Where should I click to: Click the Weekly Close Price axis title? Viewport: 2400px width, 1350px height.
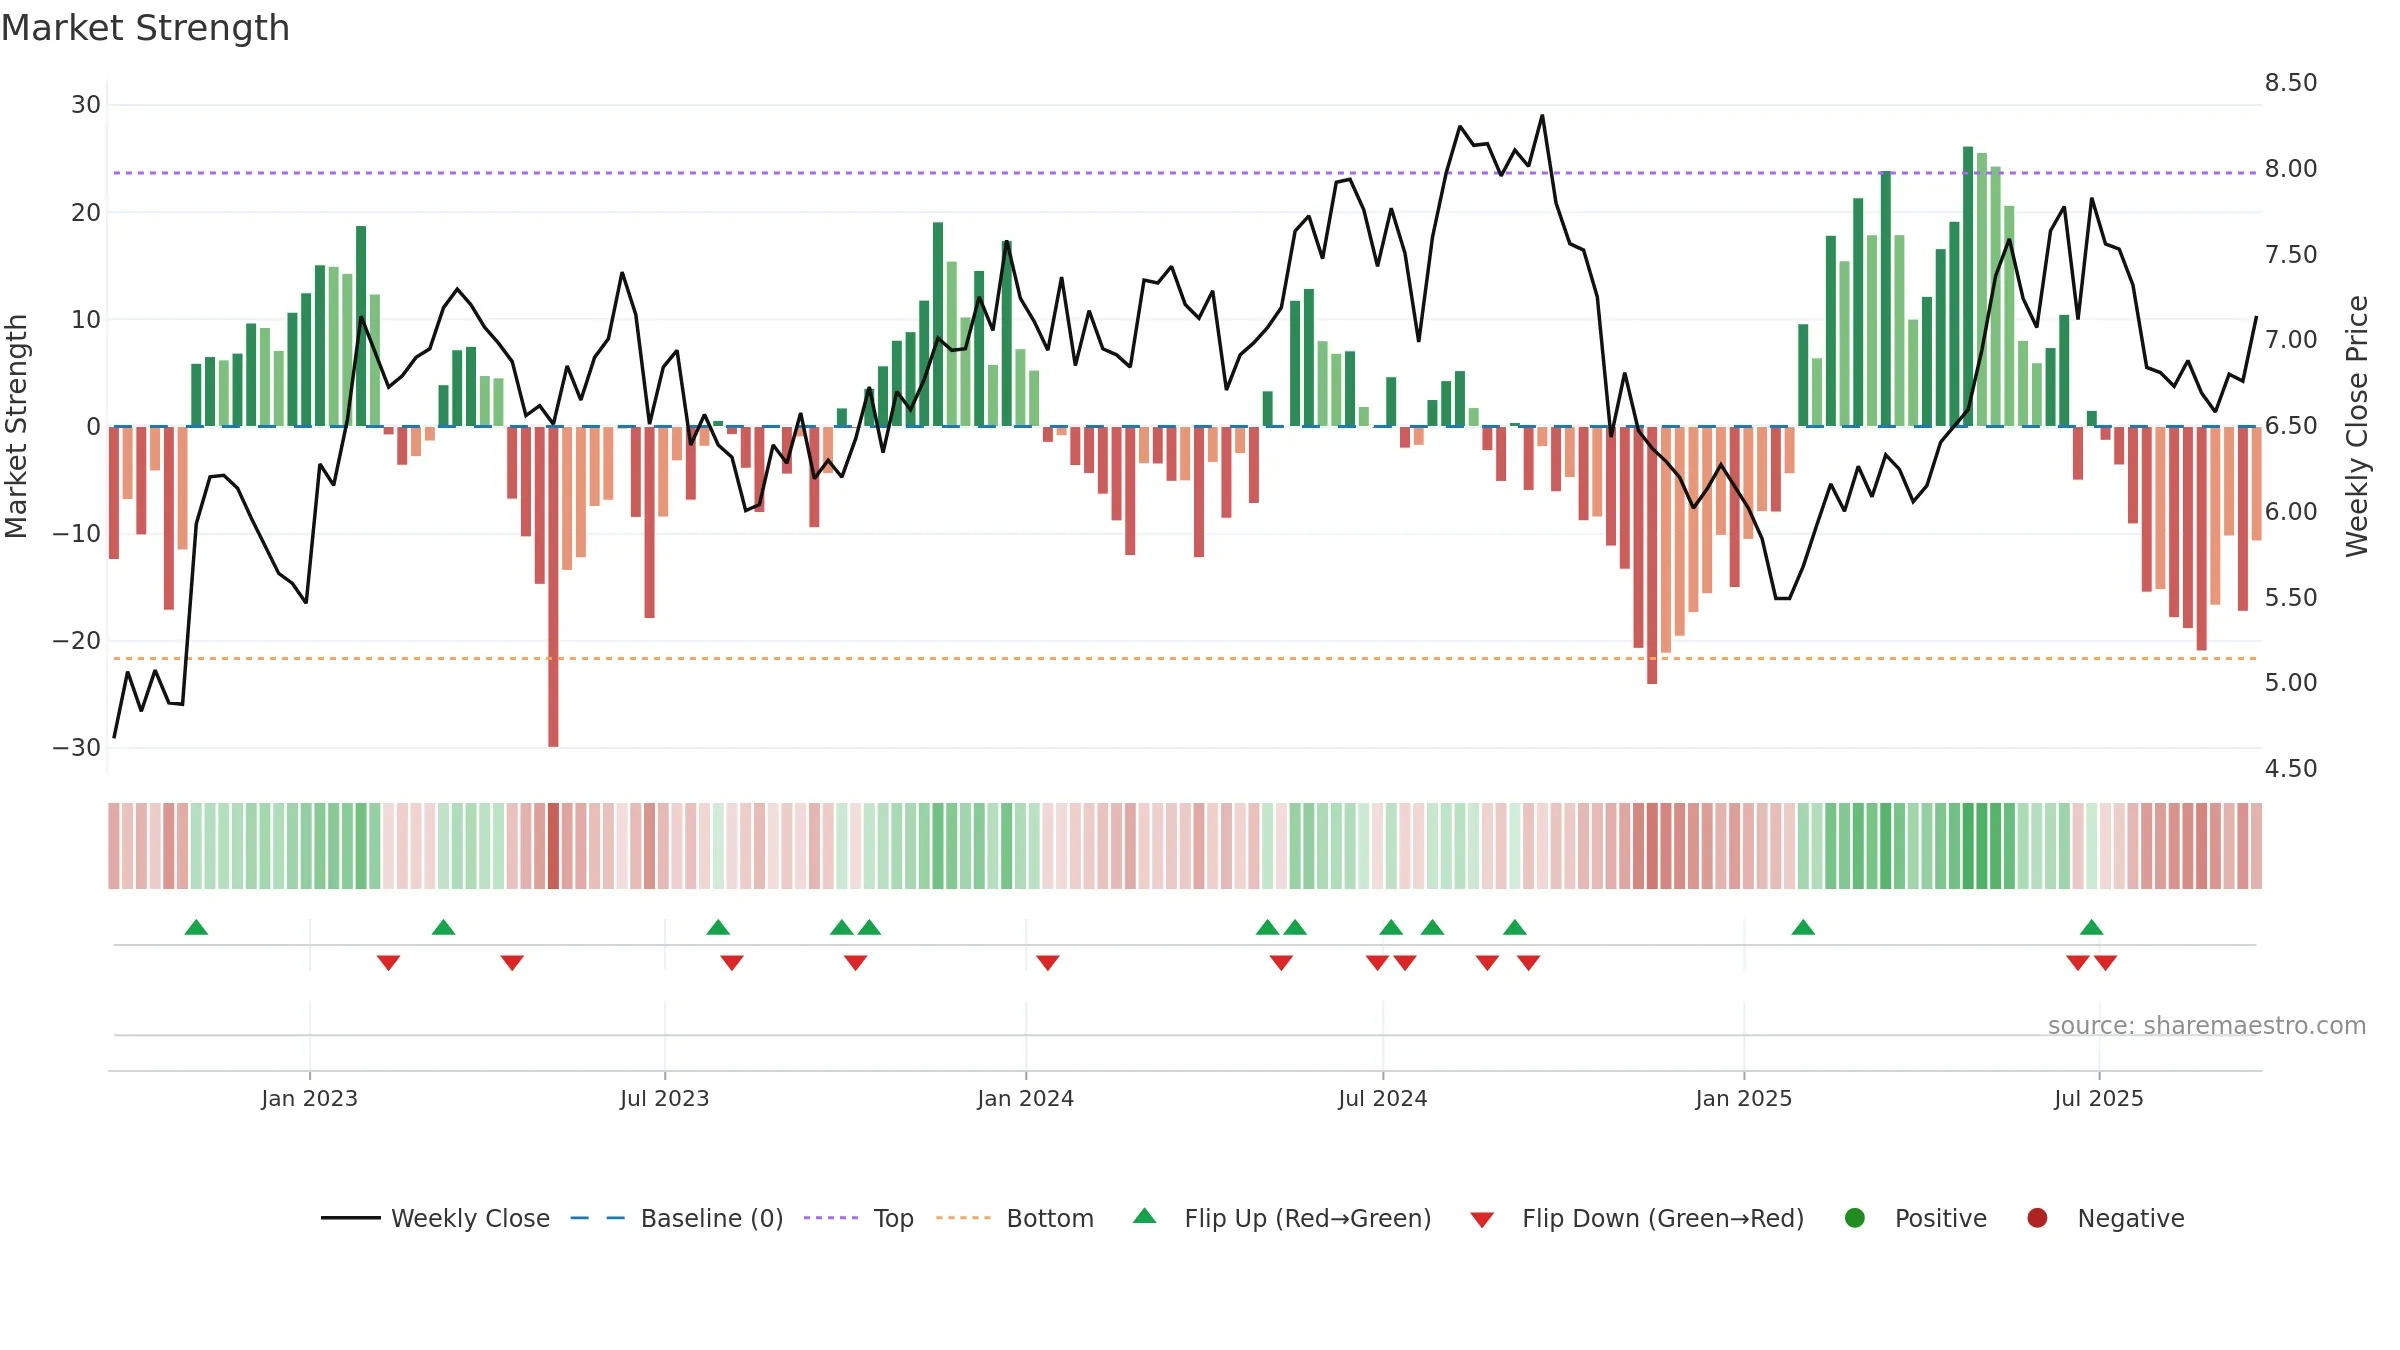point(2357,426)
